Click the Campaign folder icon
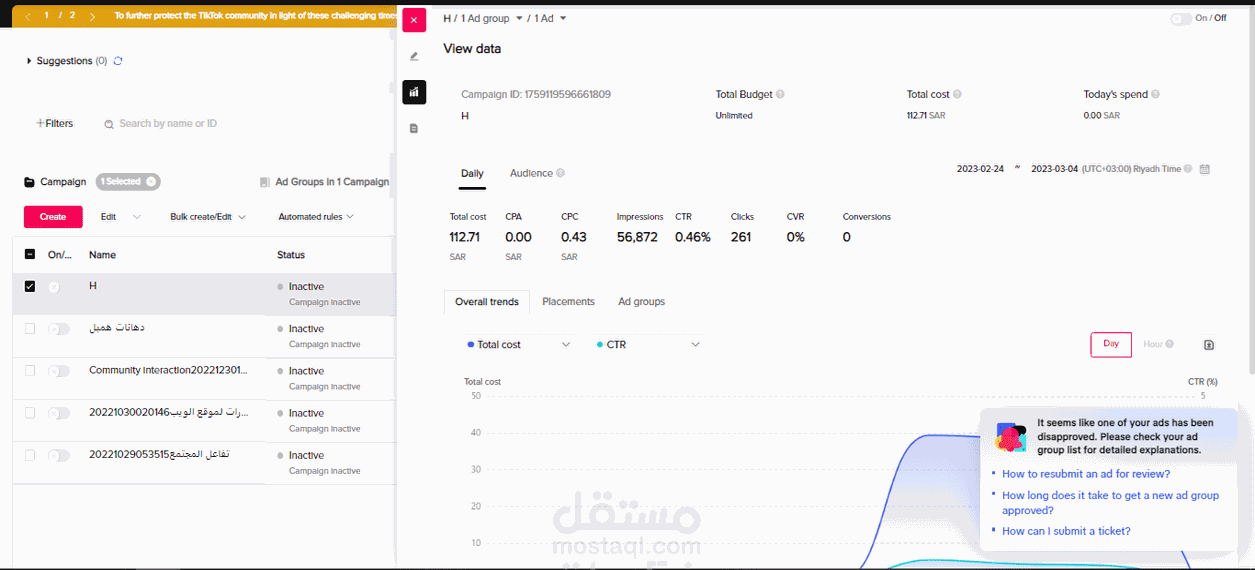The image size is (1255, 570). coord(29,182)
